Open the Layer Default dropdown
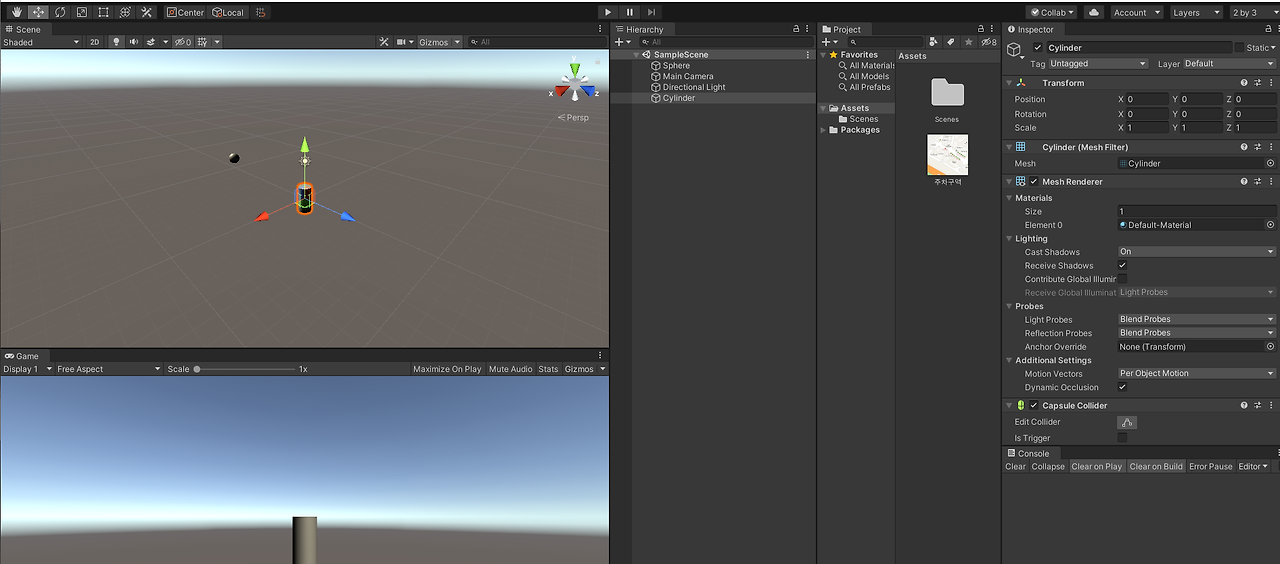 pyautogui.click(x=1229, y=63)
